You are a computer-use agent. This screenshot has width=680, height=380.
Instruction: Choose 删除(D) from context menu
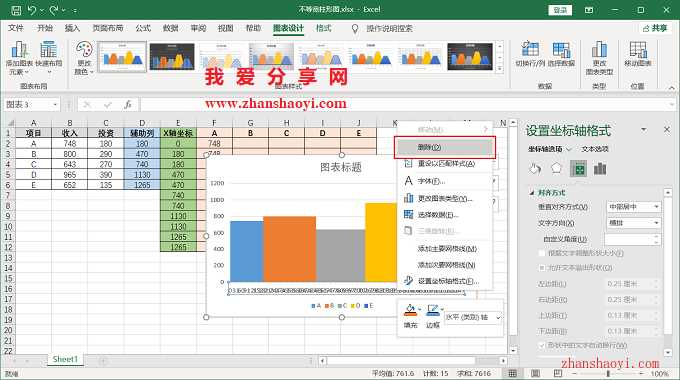[x=445, y=147]
